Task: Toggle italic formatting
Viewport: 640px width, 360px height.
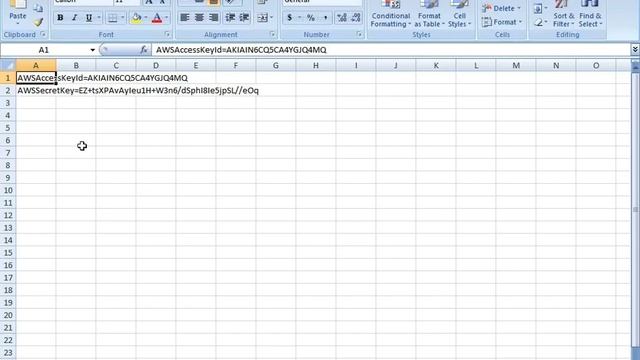Action: pos(74,18)
